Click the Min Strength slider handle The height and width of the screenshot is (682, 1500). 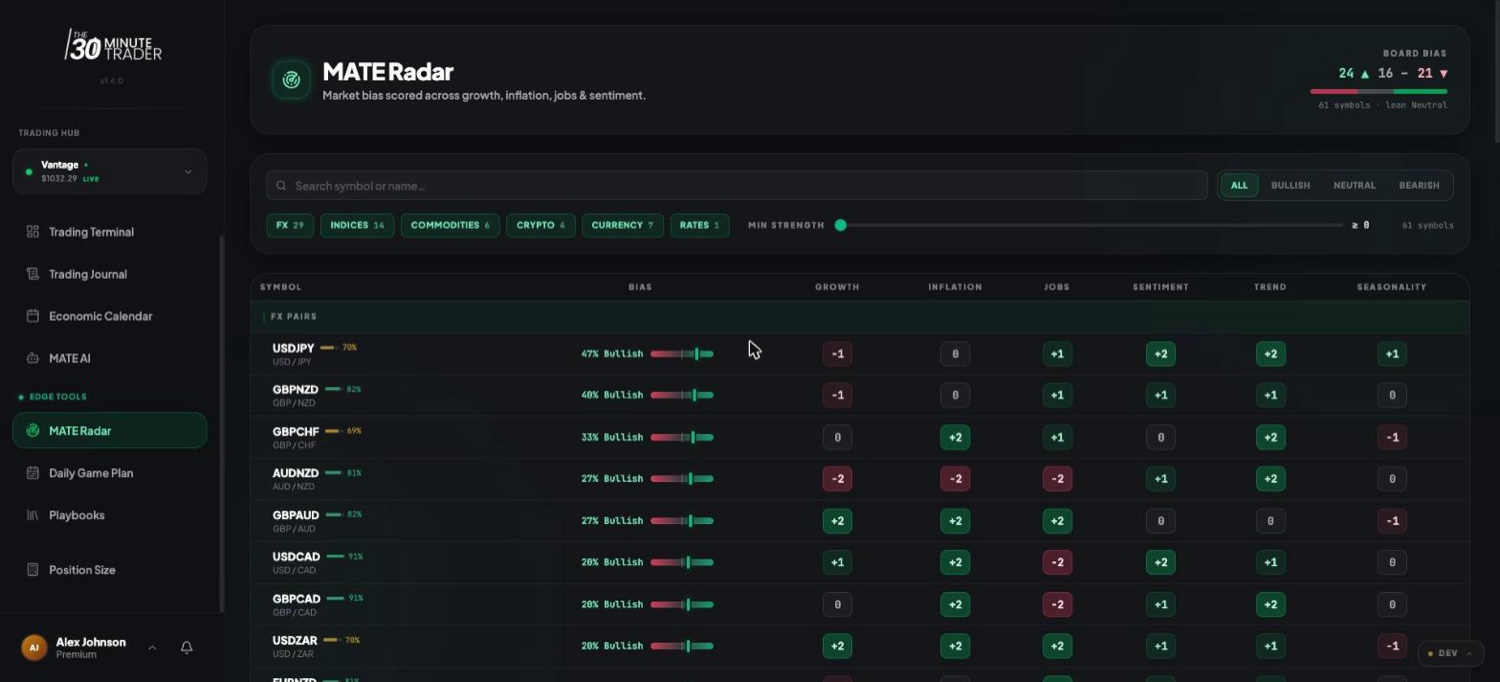coord(841,225)
